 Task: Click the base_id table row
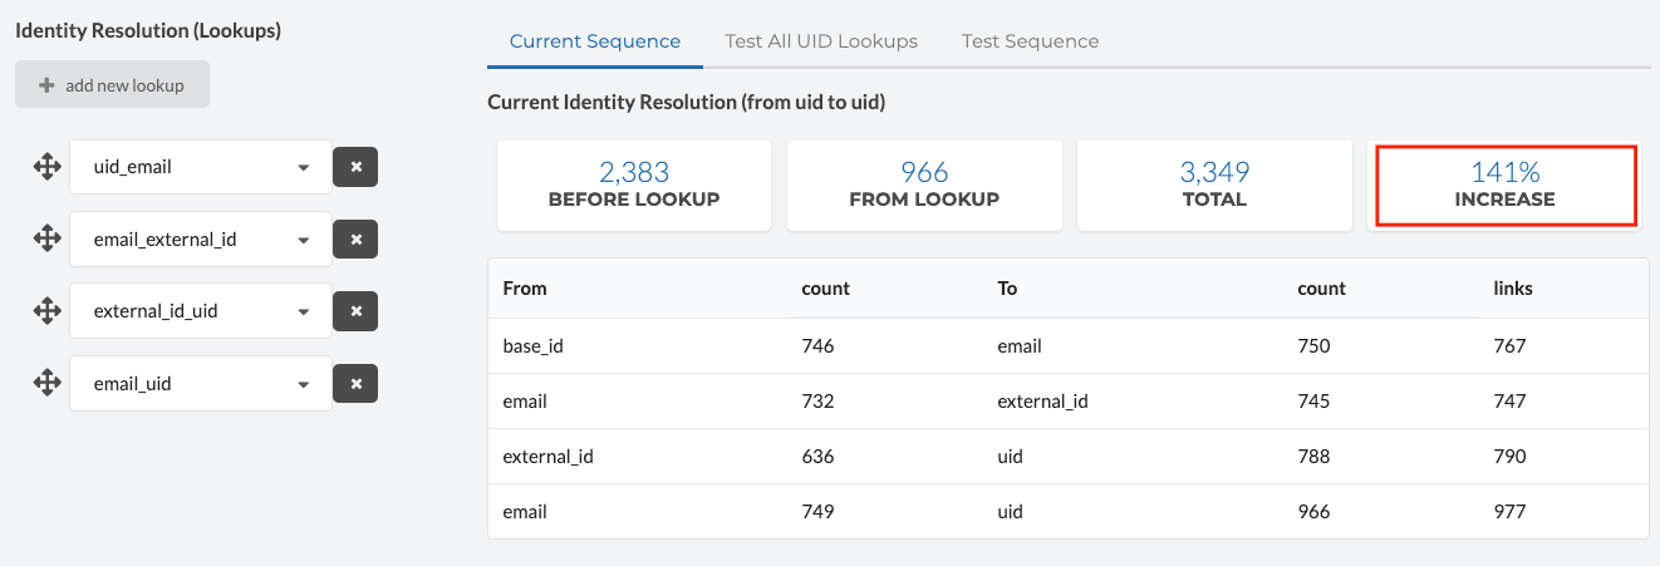click(x=1067, y=346)
